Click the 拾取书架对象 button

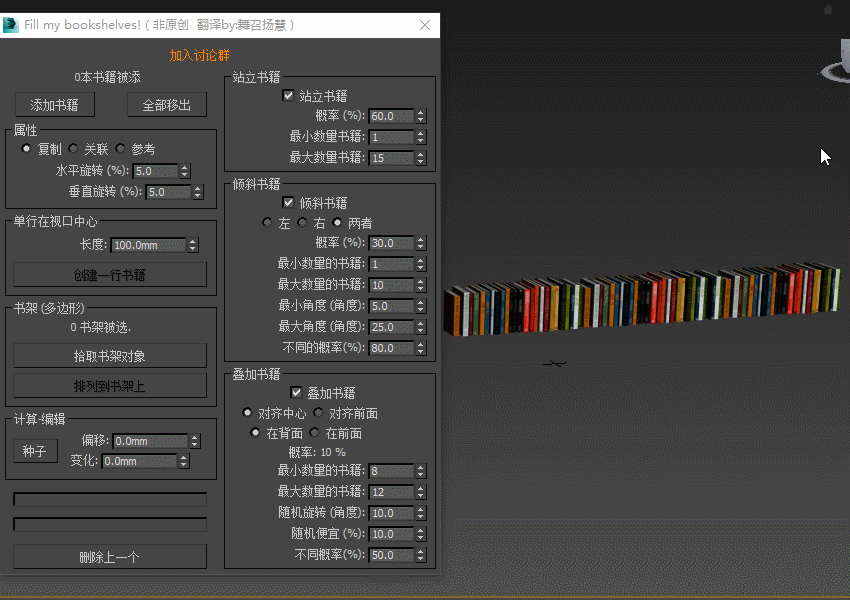(109, 355)
